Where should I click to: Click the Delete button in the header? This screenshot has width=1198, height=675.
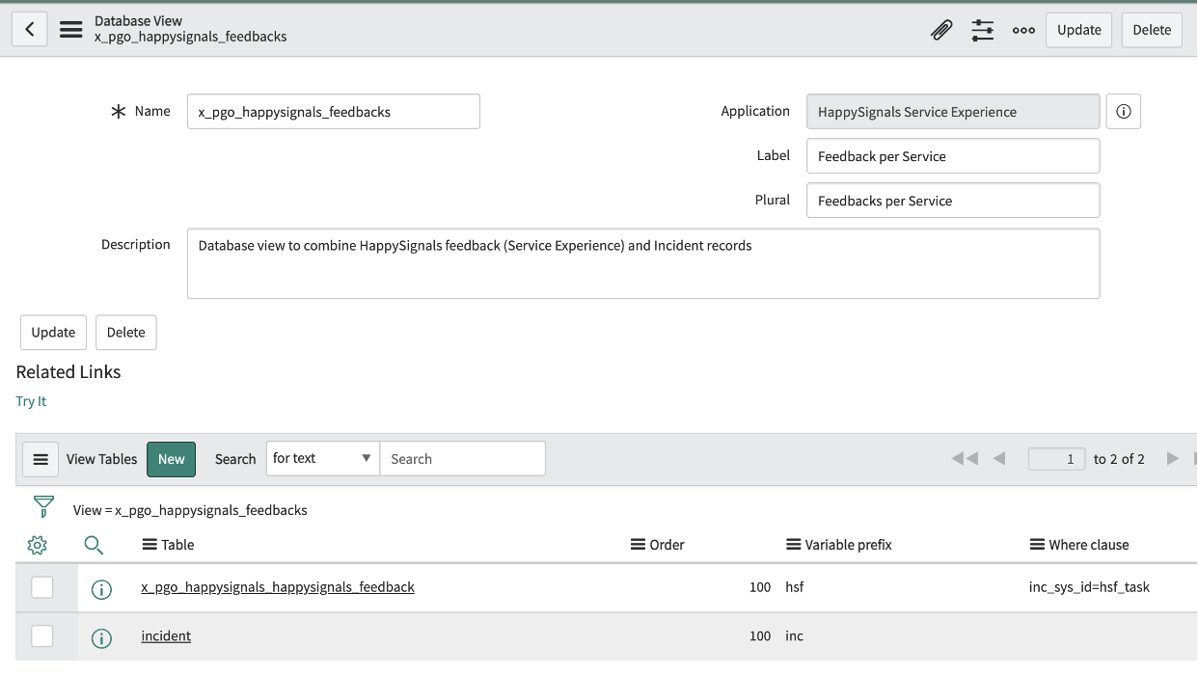pos(1151,30)
